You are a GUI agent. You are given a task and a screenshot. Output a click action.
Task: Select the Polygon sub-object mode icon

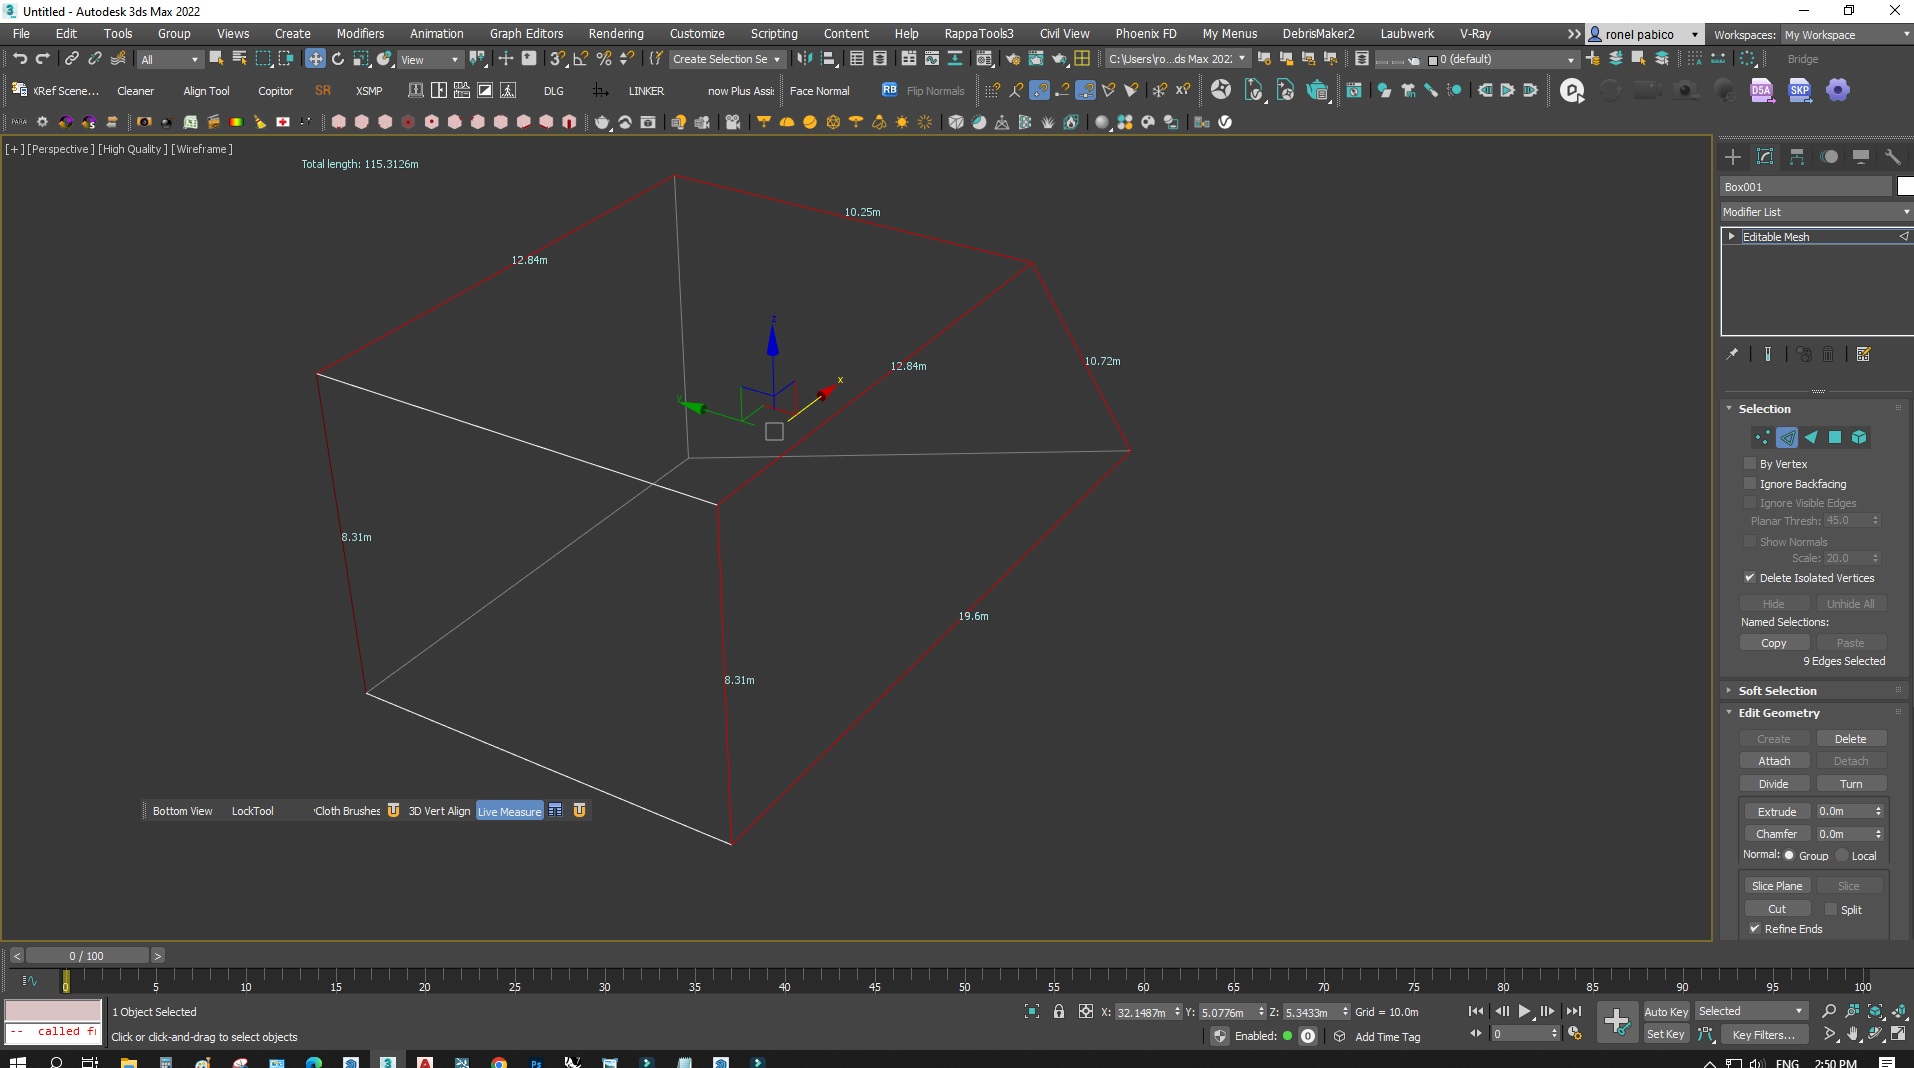(1835, 437)
